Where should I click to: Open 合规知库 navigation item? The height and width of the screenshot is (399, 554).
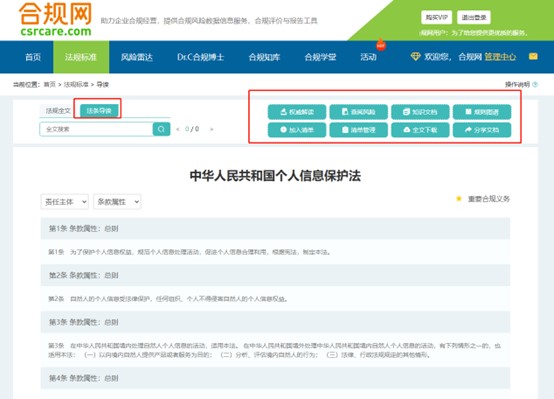click(x=264, y=57)
